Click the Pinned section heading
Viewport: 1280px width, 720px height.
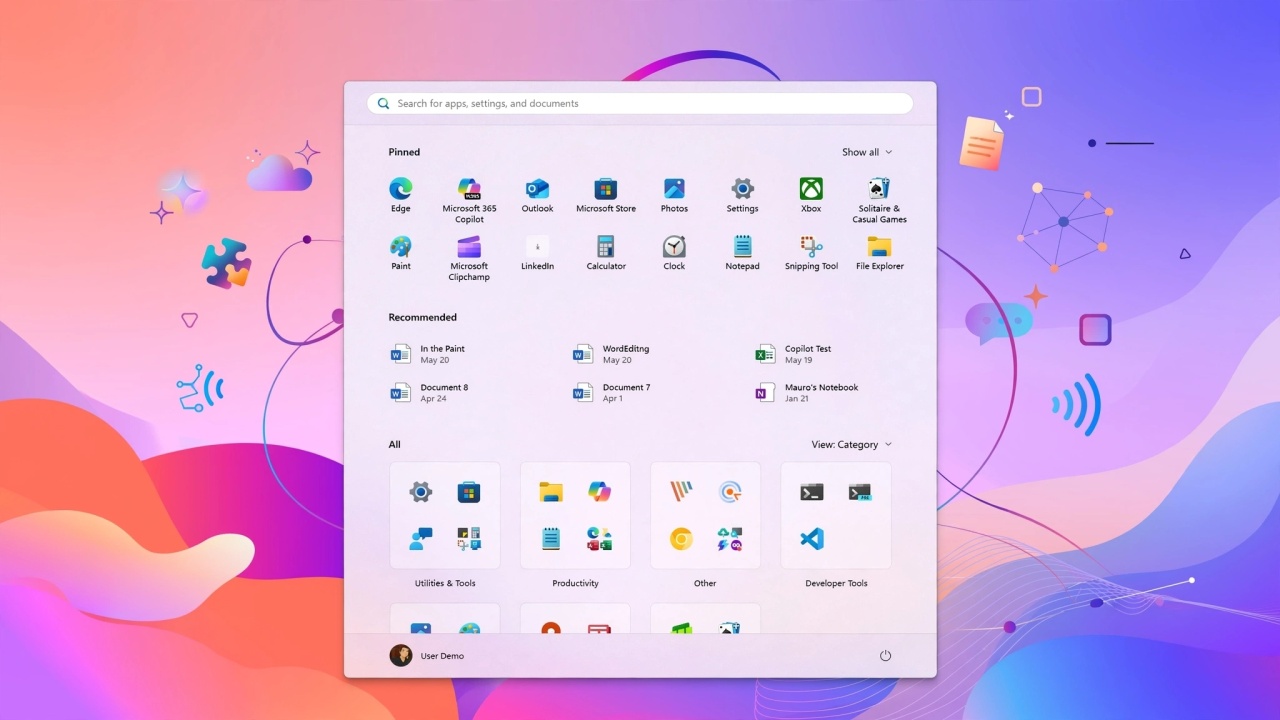click(x=404, y=152)
